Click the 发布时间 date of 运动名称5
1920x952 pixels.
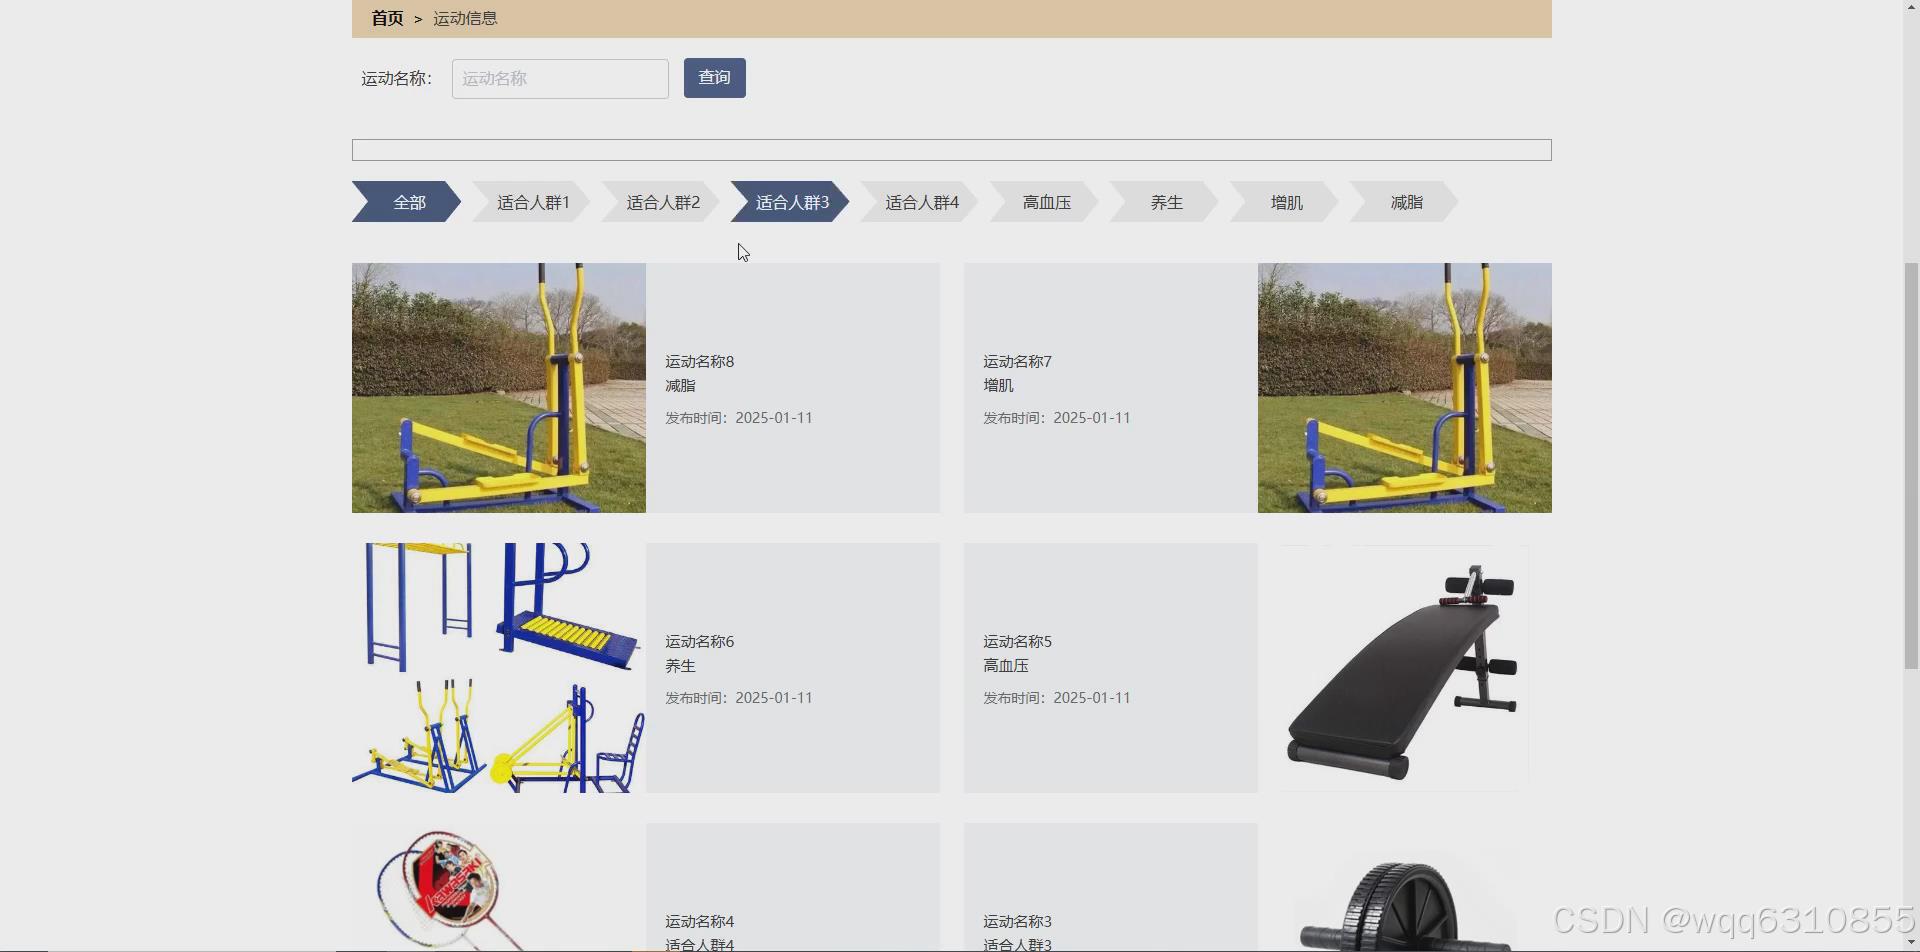click(x=1057, y=698)
